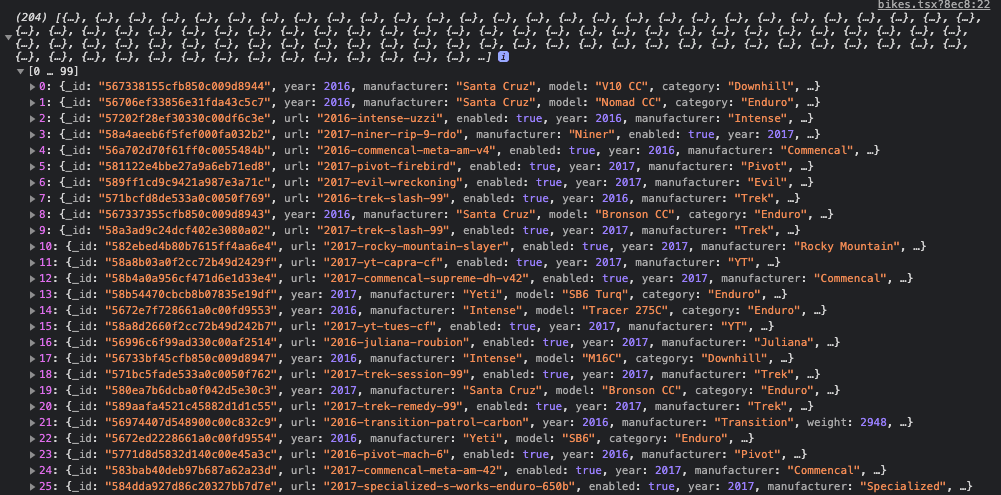Expand row 15 with 2017-yt-tues-cf

click(x=33, y=326)
